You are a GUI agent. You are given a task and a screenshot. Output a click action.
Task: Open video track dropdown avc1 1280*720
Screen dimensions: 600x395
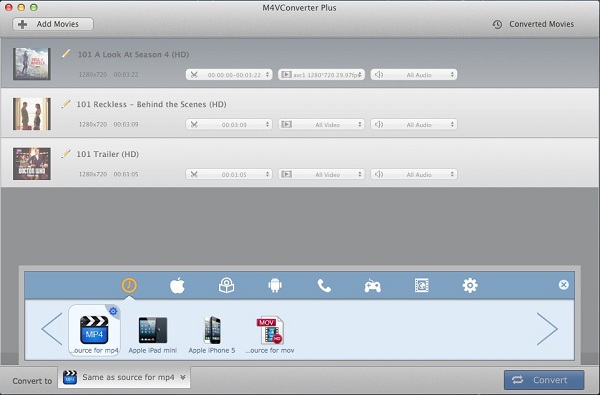(321, 75)
